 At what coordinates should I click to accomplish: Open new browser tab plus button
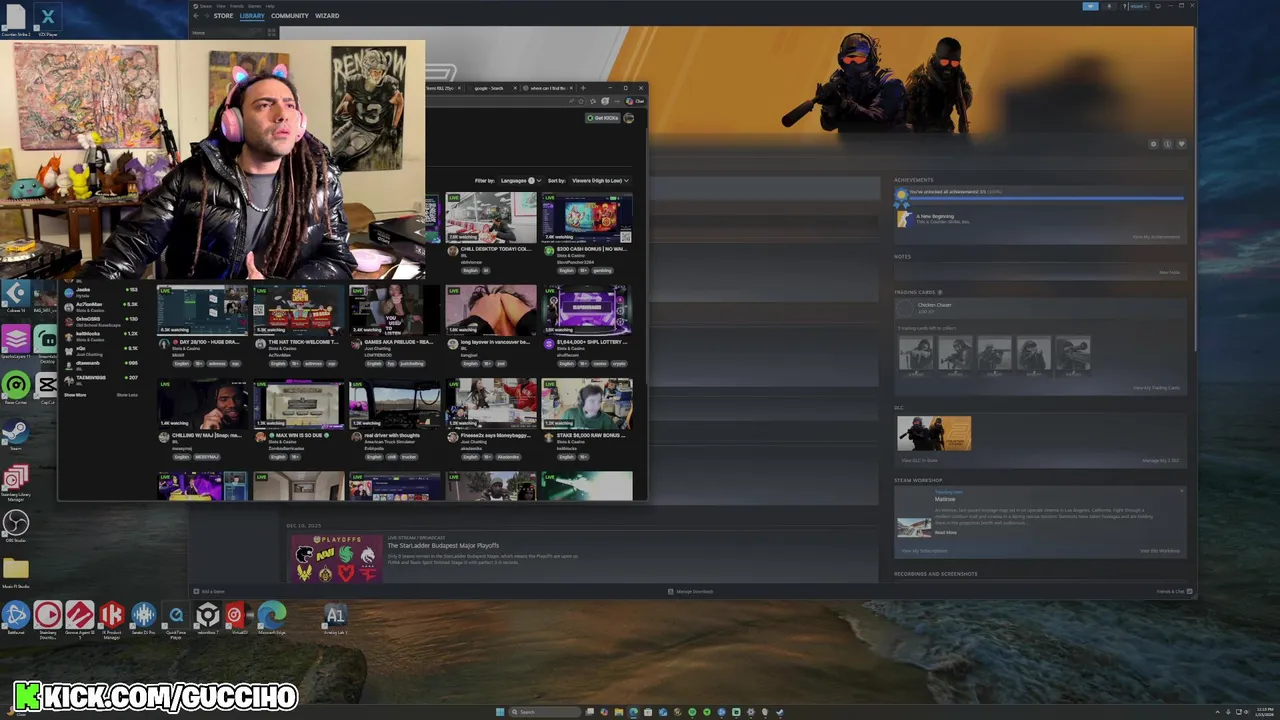pyautogui.click(x=583, y=88)
